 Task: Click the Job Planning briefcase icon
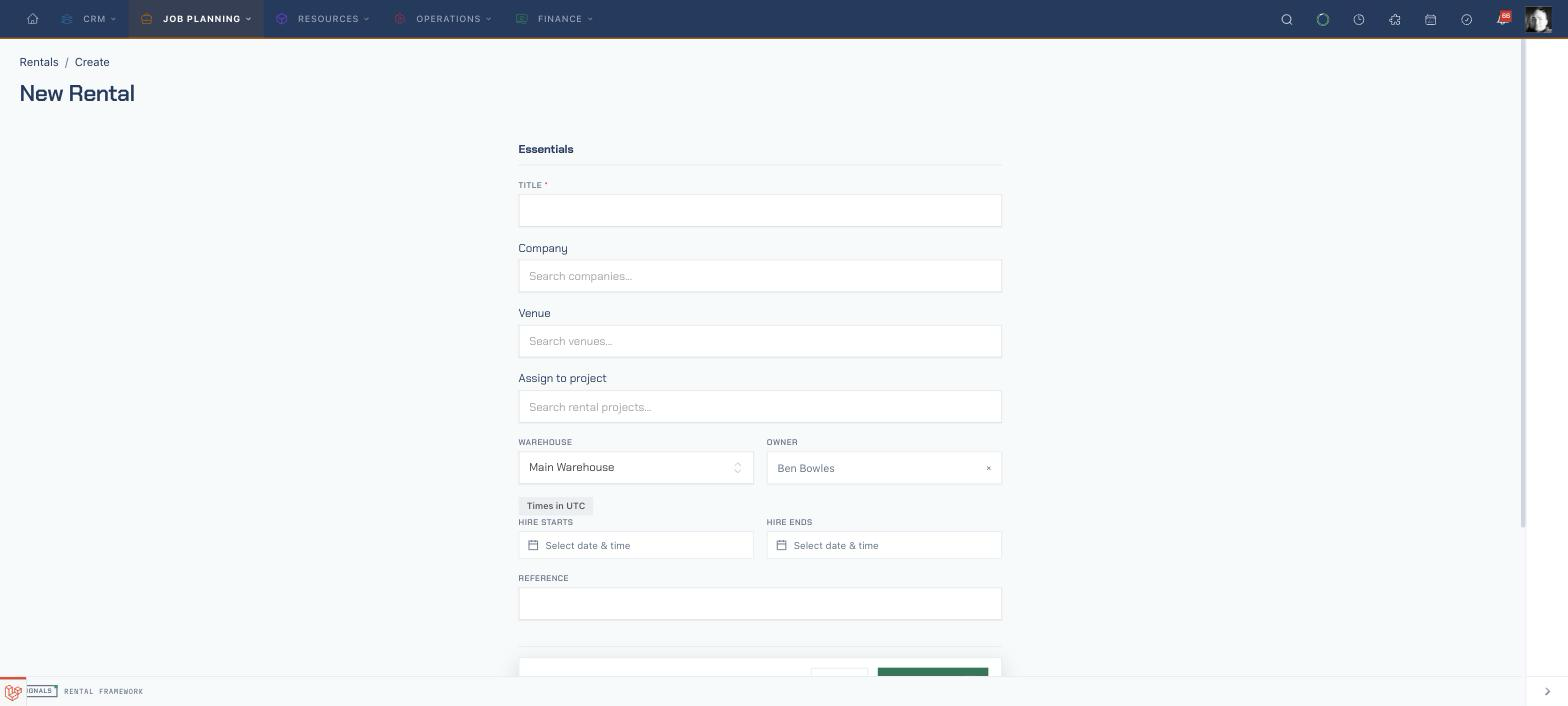tap(147, 19)
